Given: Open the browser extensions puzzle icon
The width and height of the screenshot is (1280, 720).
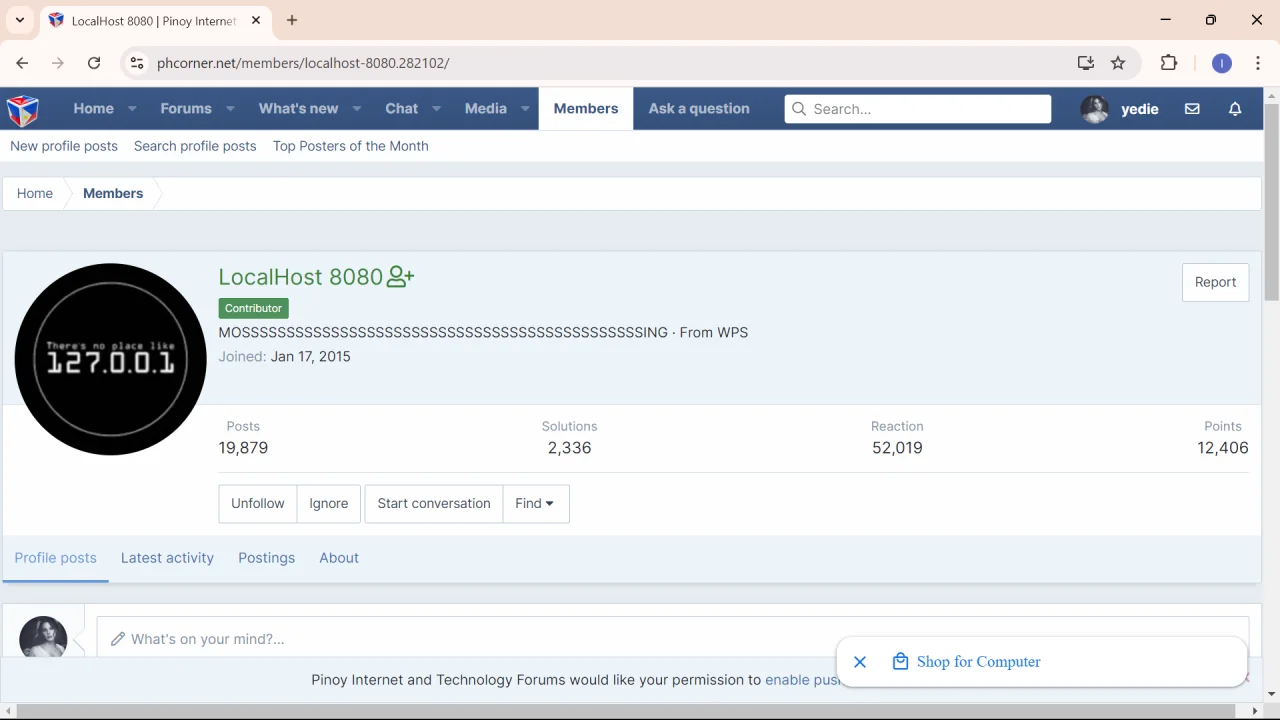Looking at the screenshot, I should [x=1169, y=63].
